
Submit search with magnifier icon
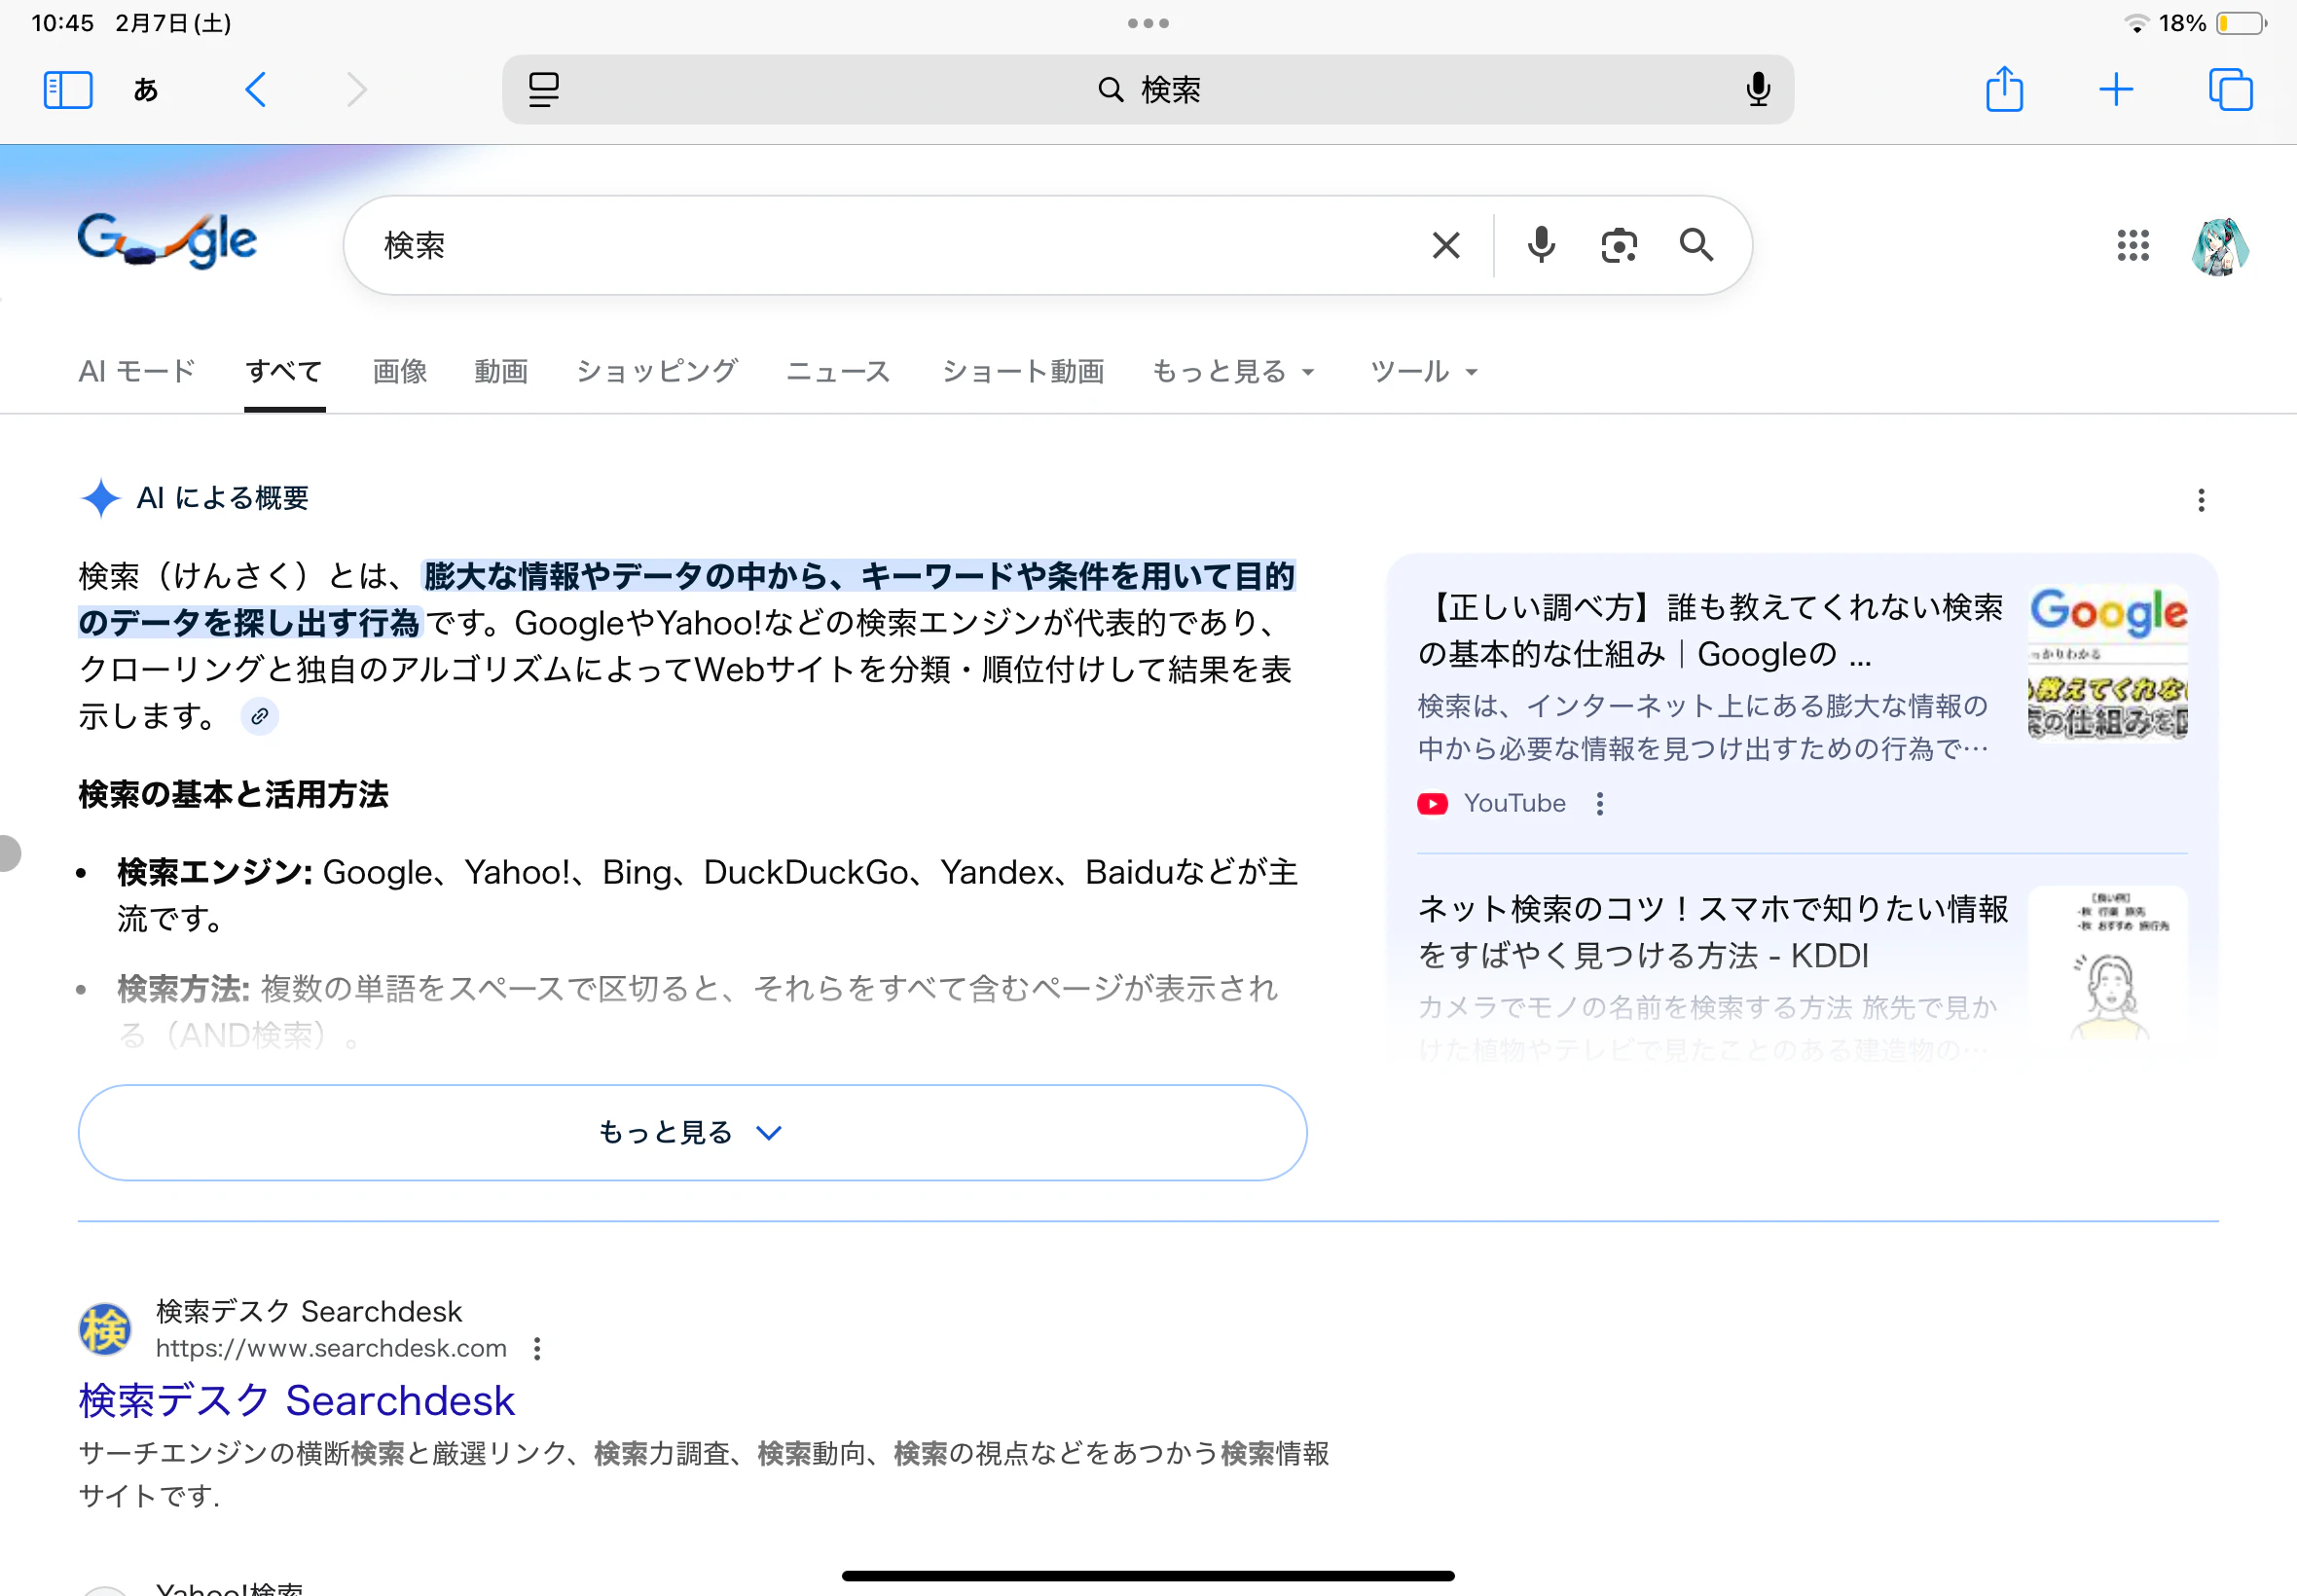coord(1696,245)
